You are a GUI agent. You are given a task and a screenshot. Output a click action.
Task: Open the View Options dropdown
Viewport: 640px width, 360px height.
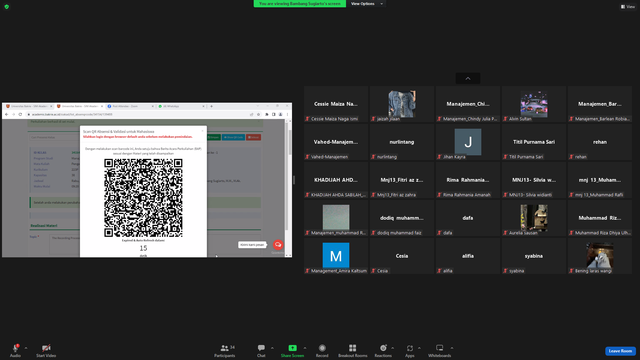point(367,4)
